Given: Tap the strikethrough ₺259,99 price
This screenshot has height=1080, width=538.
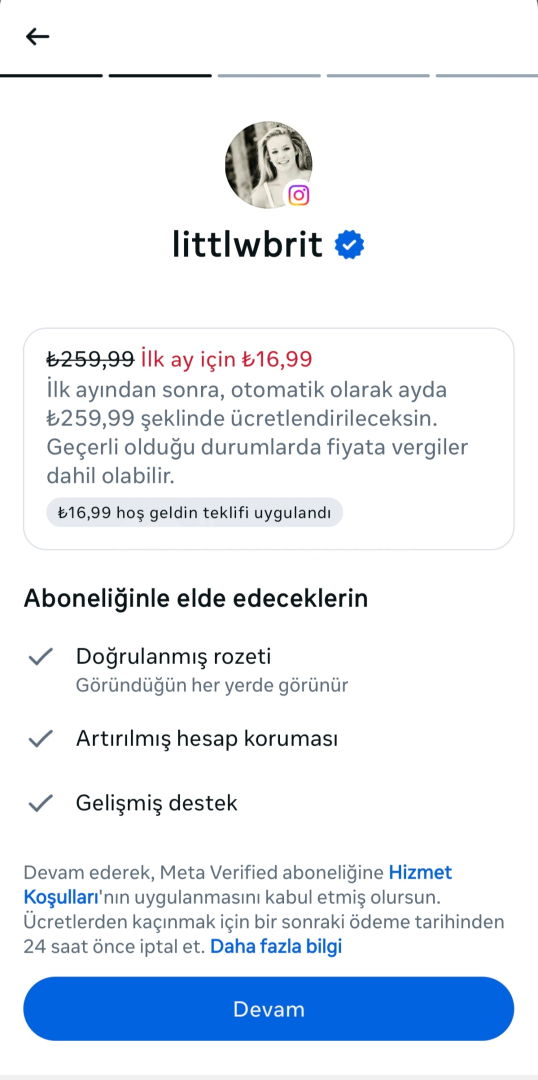Looking at the screenshot, I should click(x=90, y=359).
